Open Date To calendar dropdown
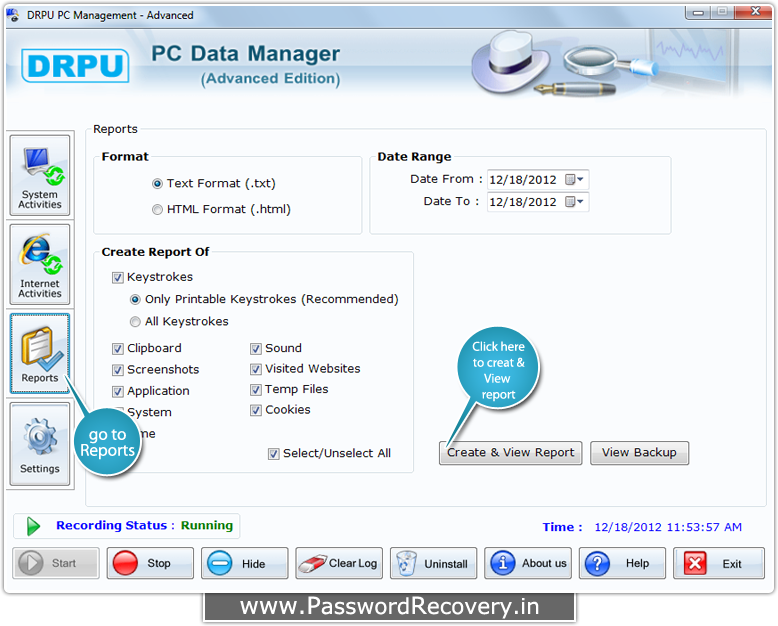 coord(575,202)
